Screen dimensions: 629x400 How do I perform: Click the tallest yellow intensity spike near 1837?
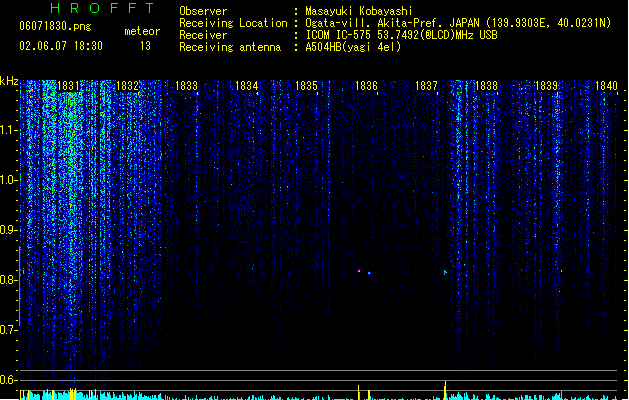click(445, 390)
